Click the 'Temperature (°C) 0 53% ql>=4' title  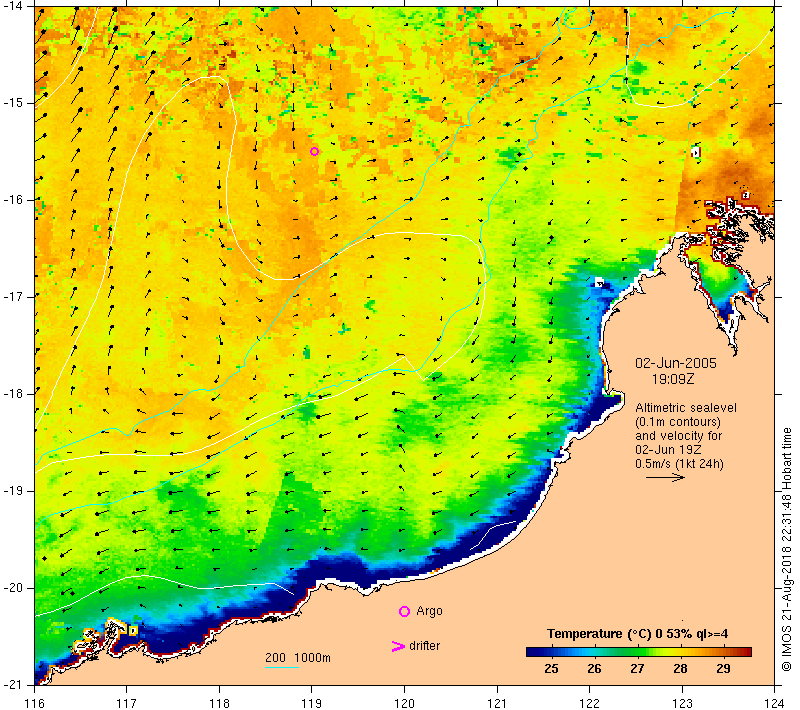(x=637, y=633)
